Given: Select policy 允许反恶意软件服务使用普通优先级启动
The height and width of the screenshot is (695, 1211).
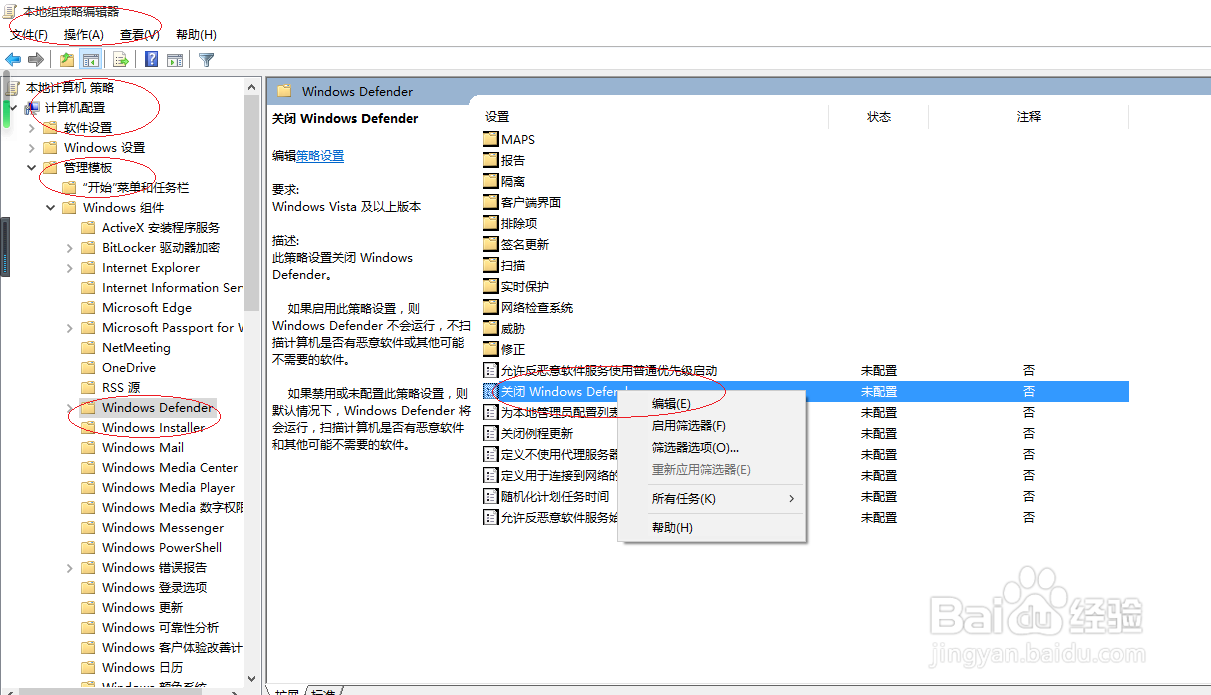Looking at the screenshot, I should point(600,371).
